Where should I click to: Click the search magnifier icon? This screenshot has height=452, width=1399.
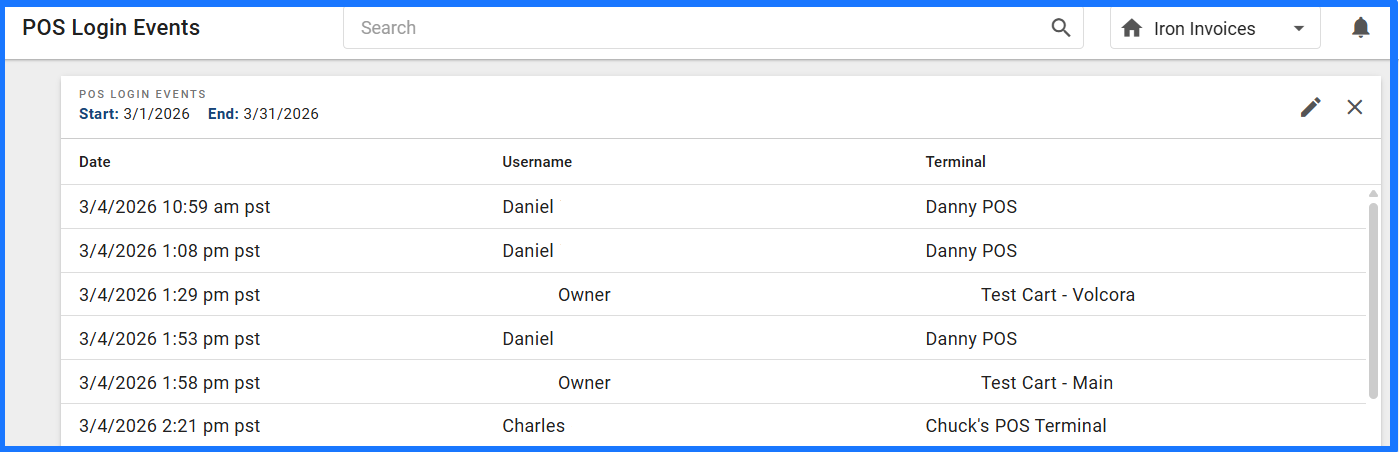1061,28
